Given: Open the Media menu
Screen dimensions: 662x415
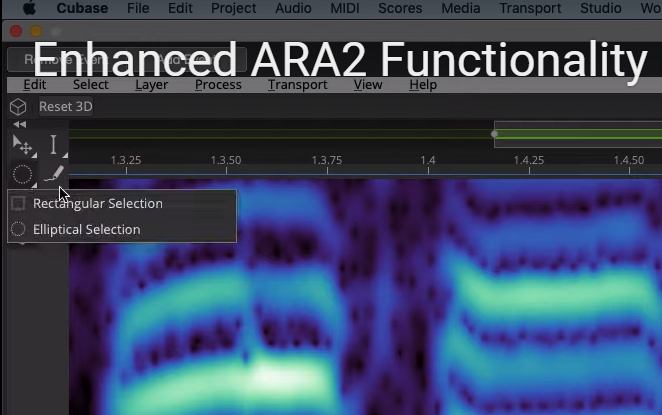Looking at the screenshot, I should [x=461, y=8].
